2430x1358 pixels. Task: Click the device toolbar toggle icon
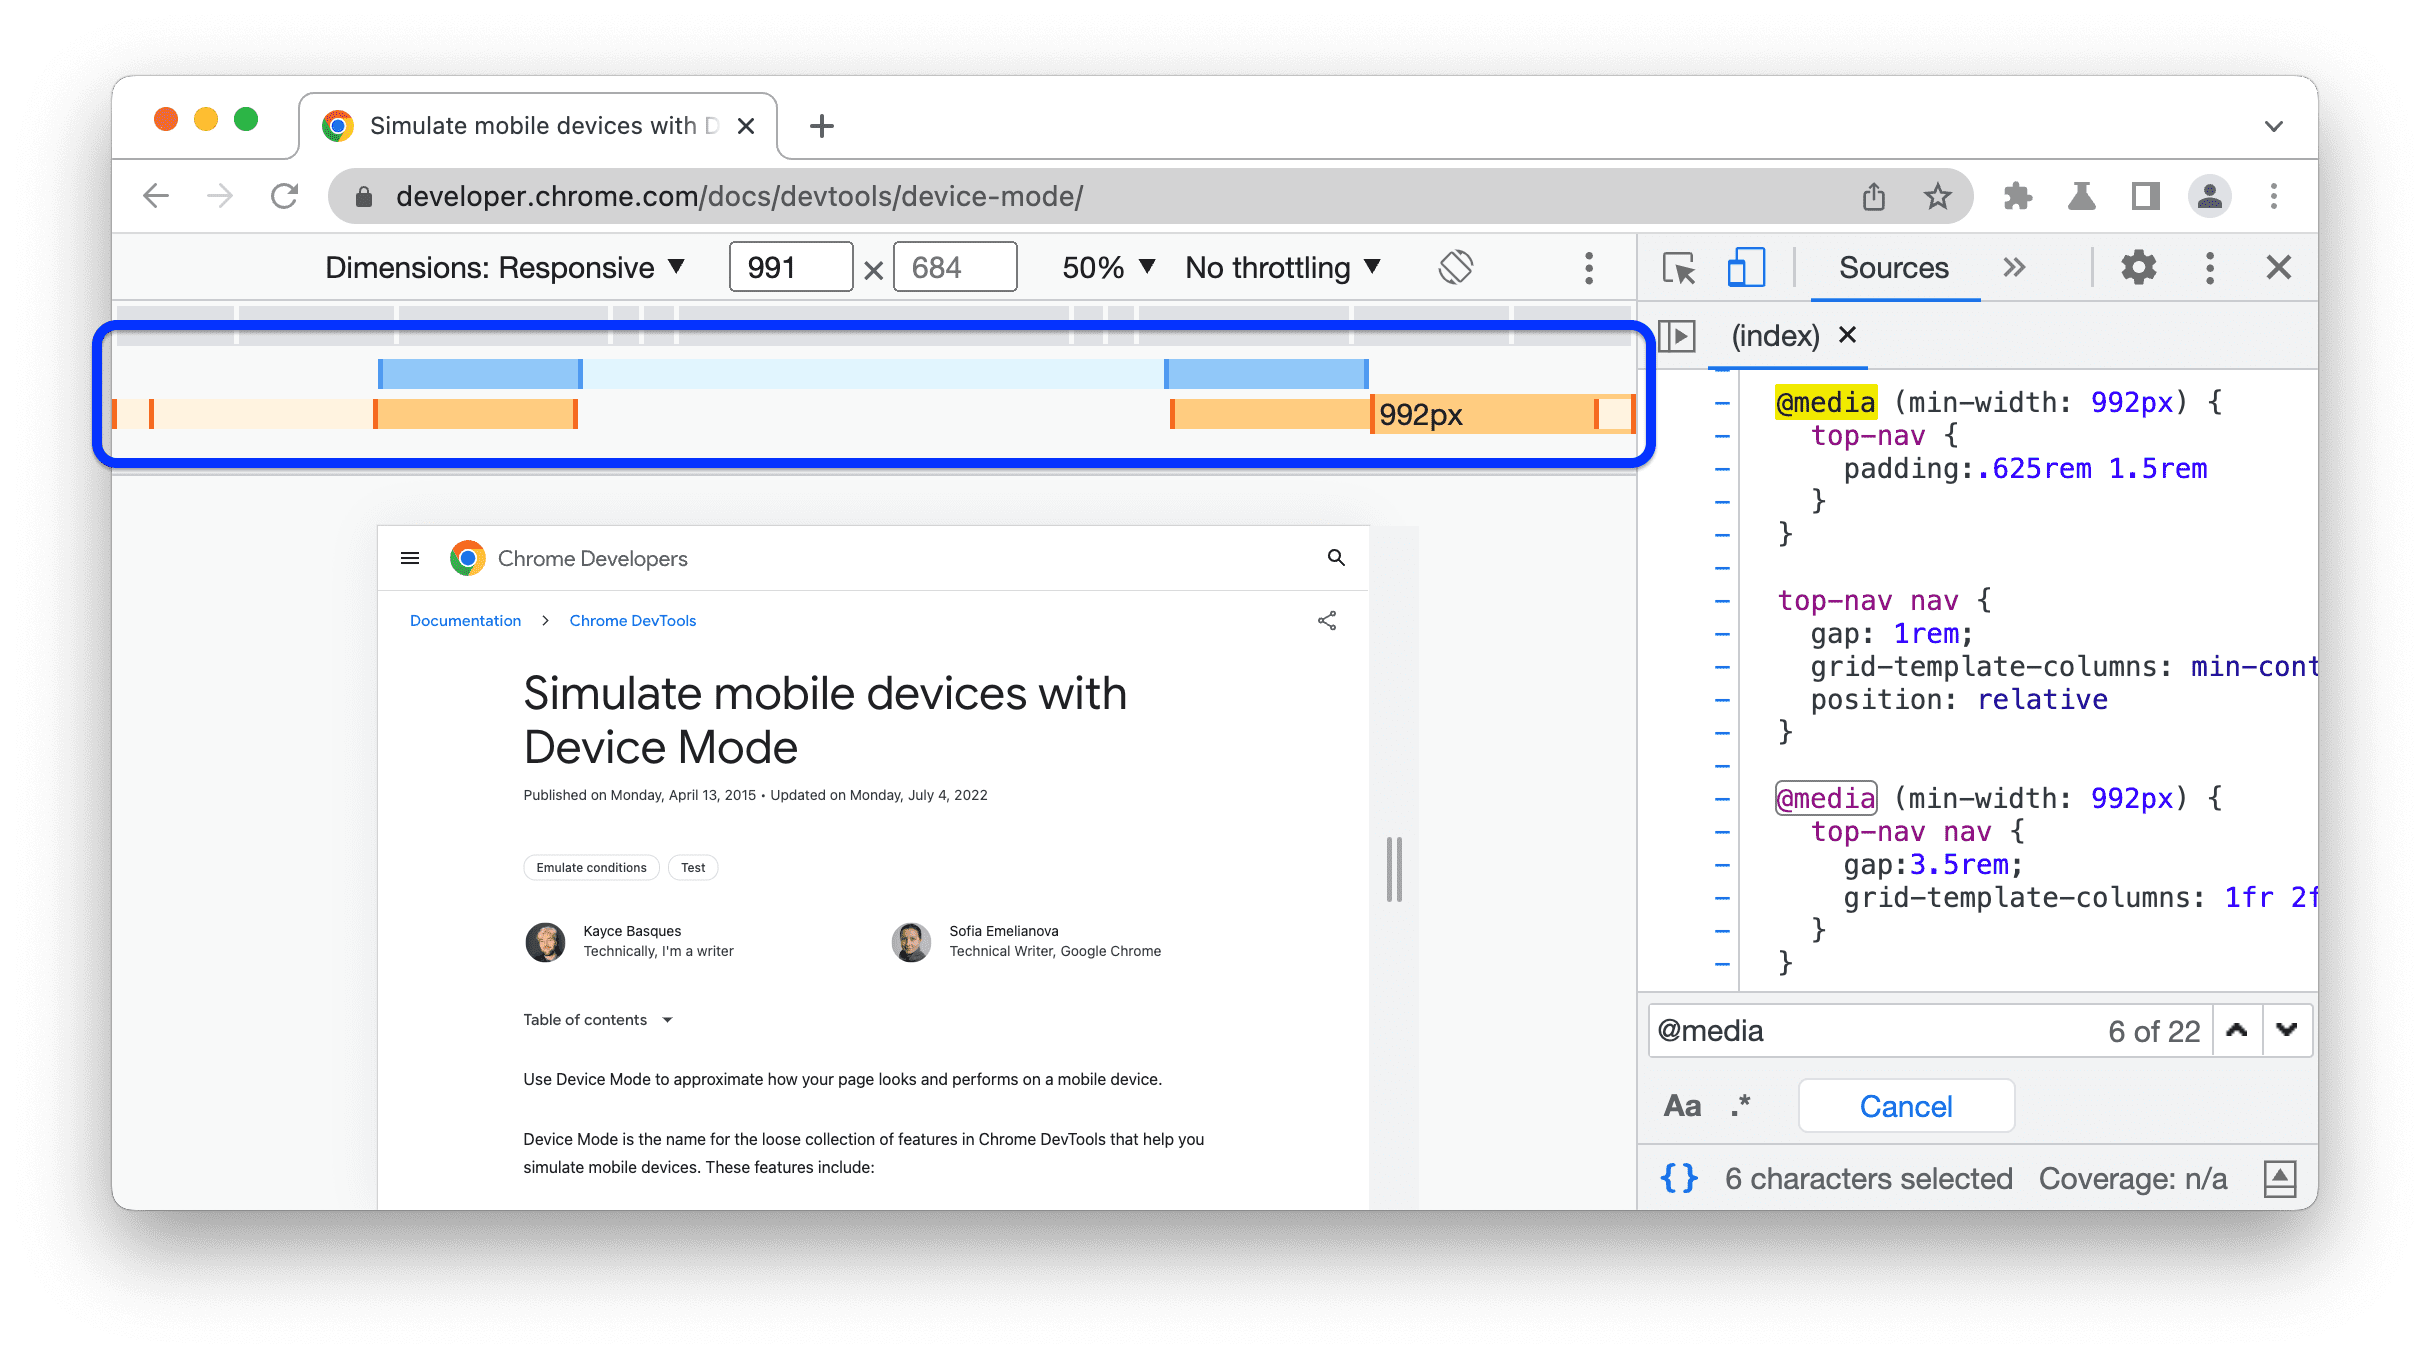(x=1742, y=267)
